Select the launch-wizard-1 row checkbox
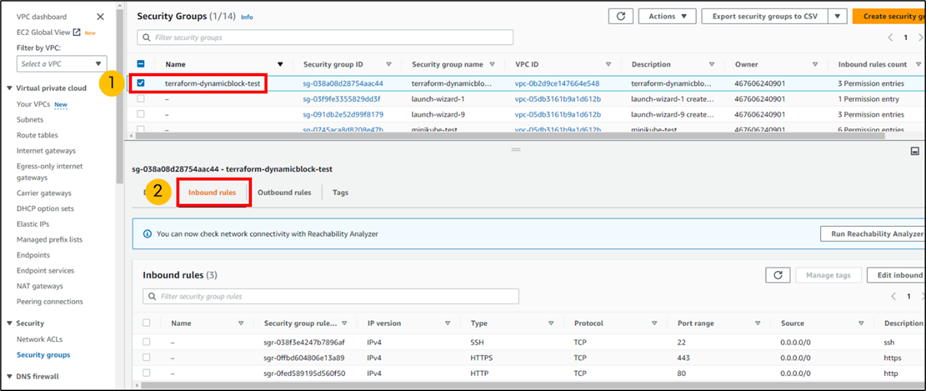Screen dimensions: 926x391 coord(141,99)
